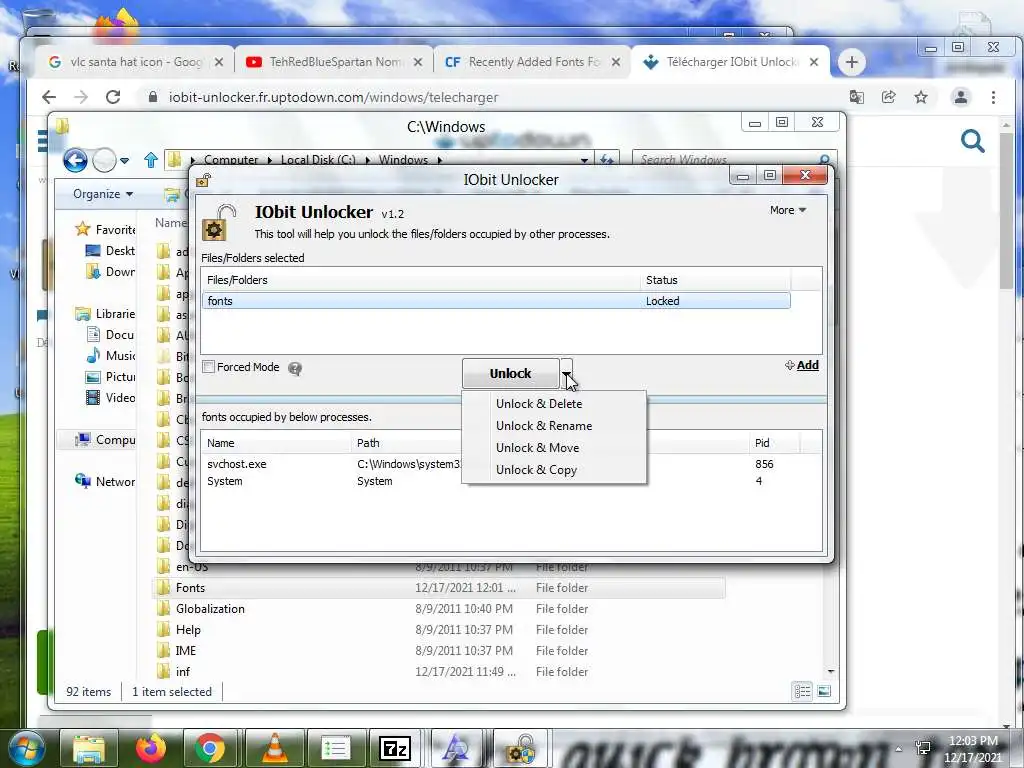Open IObit Unlocker taskbar icon
1024x768 pixels.
522,748
